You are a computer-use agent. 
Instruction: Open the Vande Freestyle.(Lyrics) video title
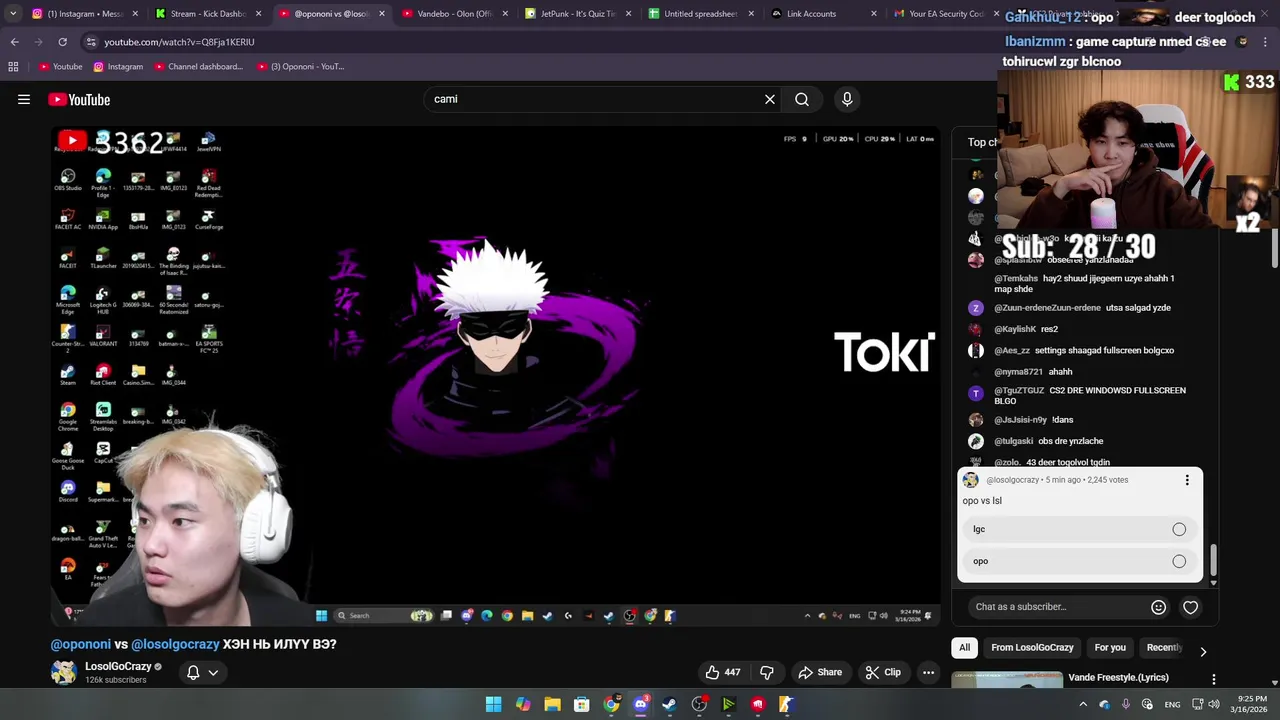click(1118, 677)
